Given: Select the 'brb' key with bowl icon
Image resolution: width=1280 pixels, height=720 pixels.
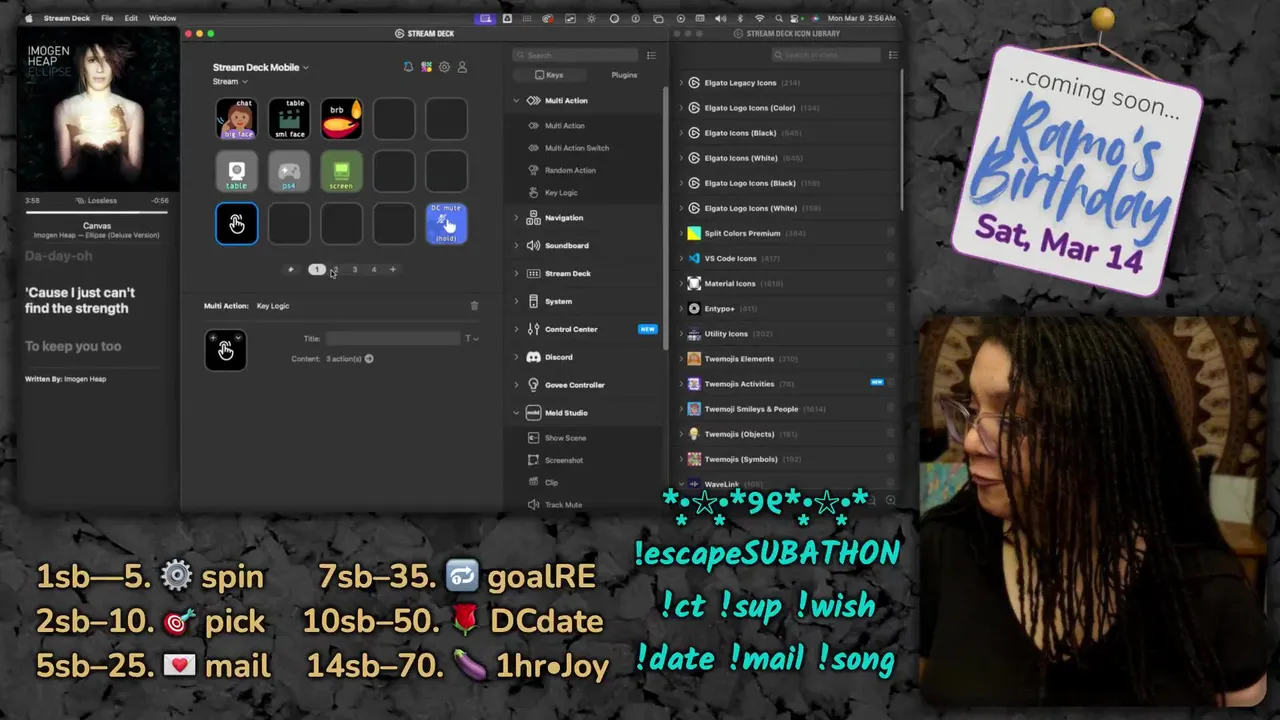Looking at the screenshot, I should click(x=341, y=119).
